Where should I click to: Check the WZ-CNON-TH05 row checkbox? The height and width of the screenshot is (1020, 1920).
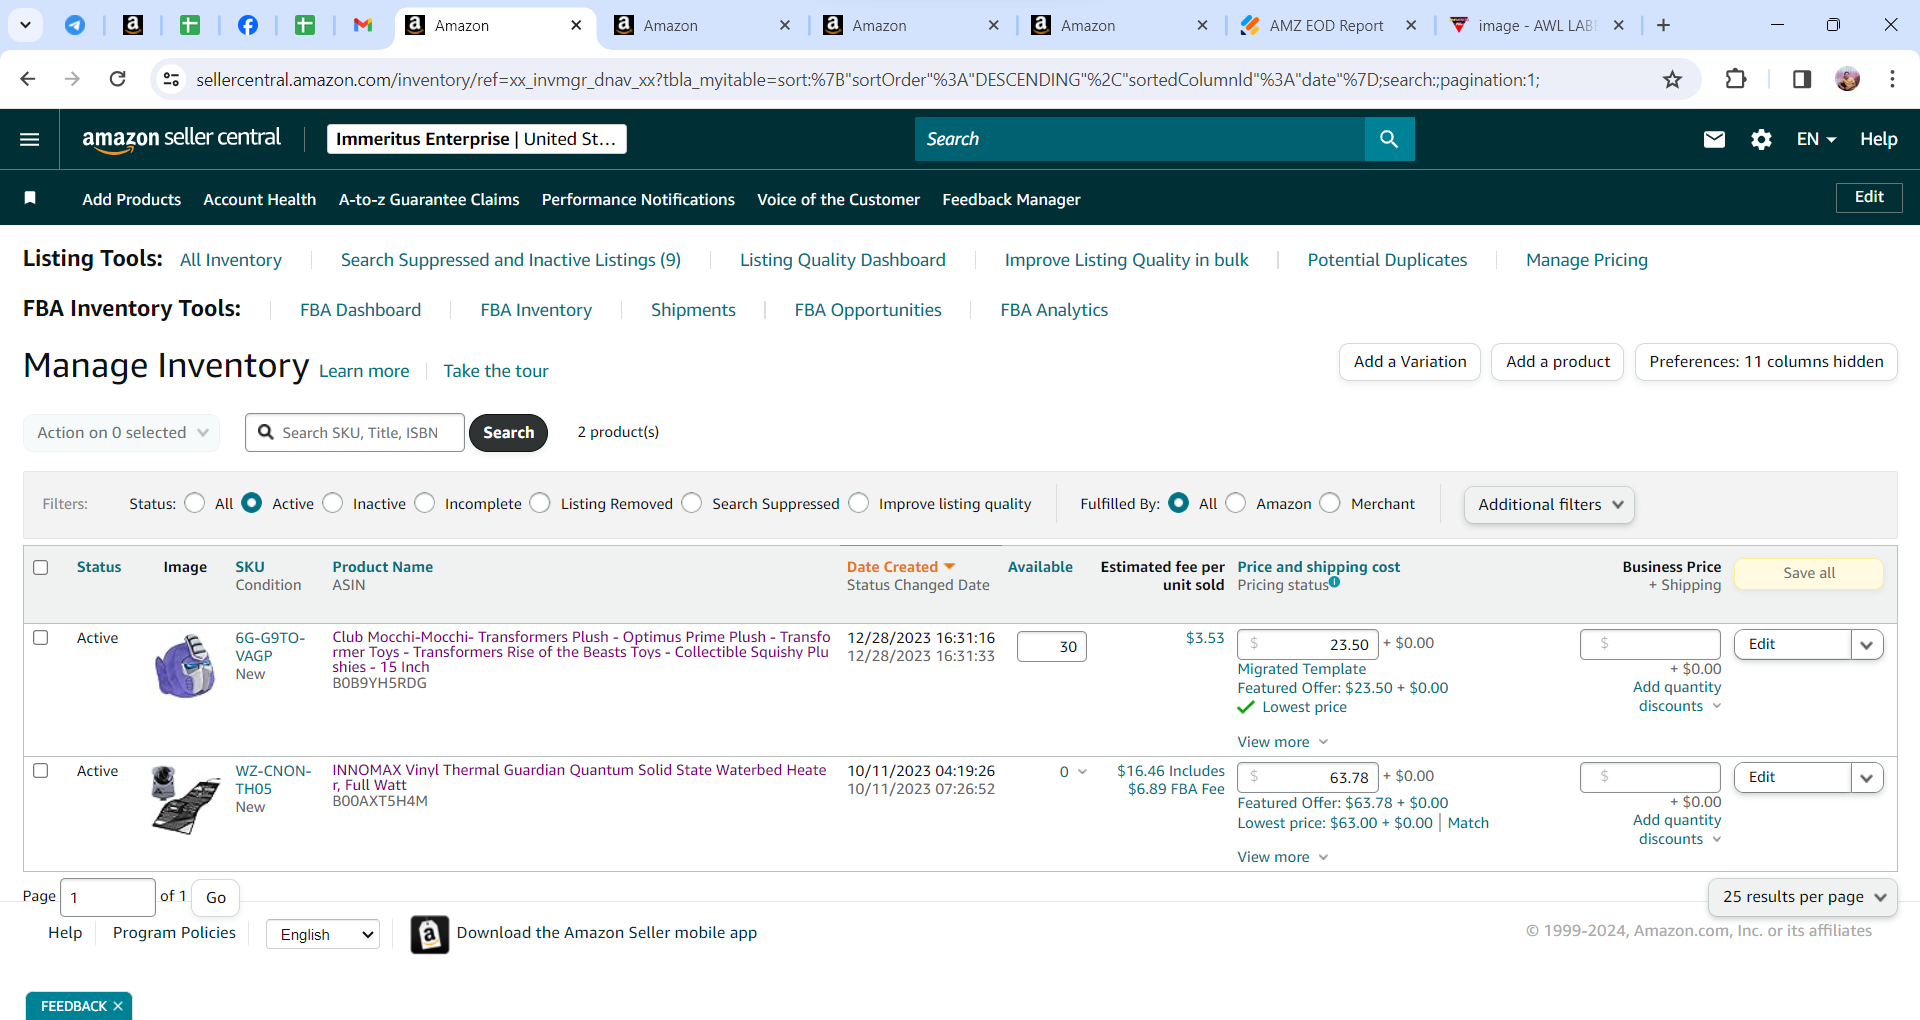click(x=41, y=771)
